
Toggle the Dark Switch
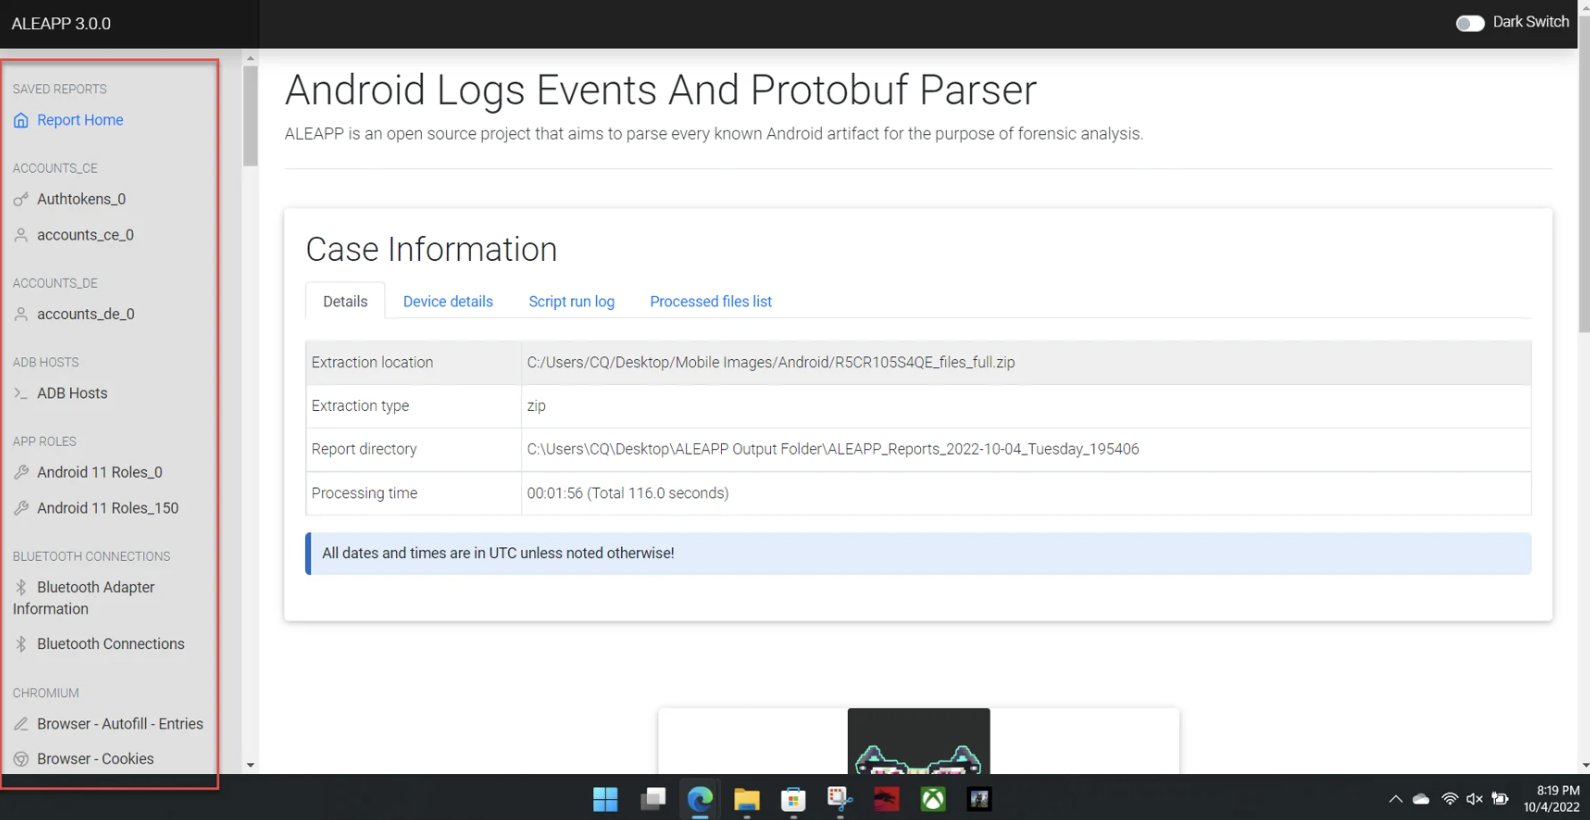click(1469, 23)
